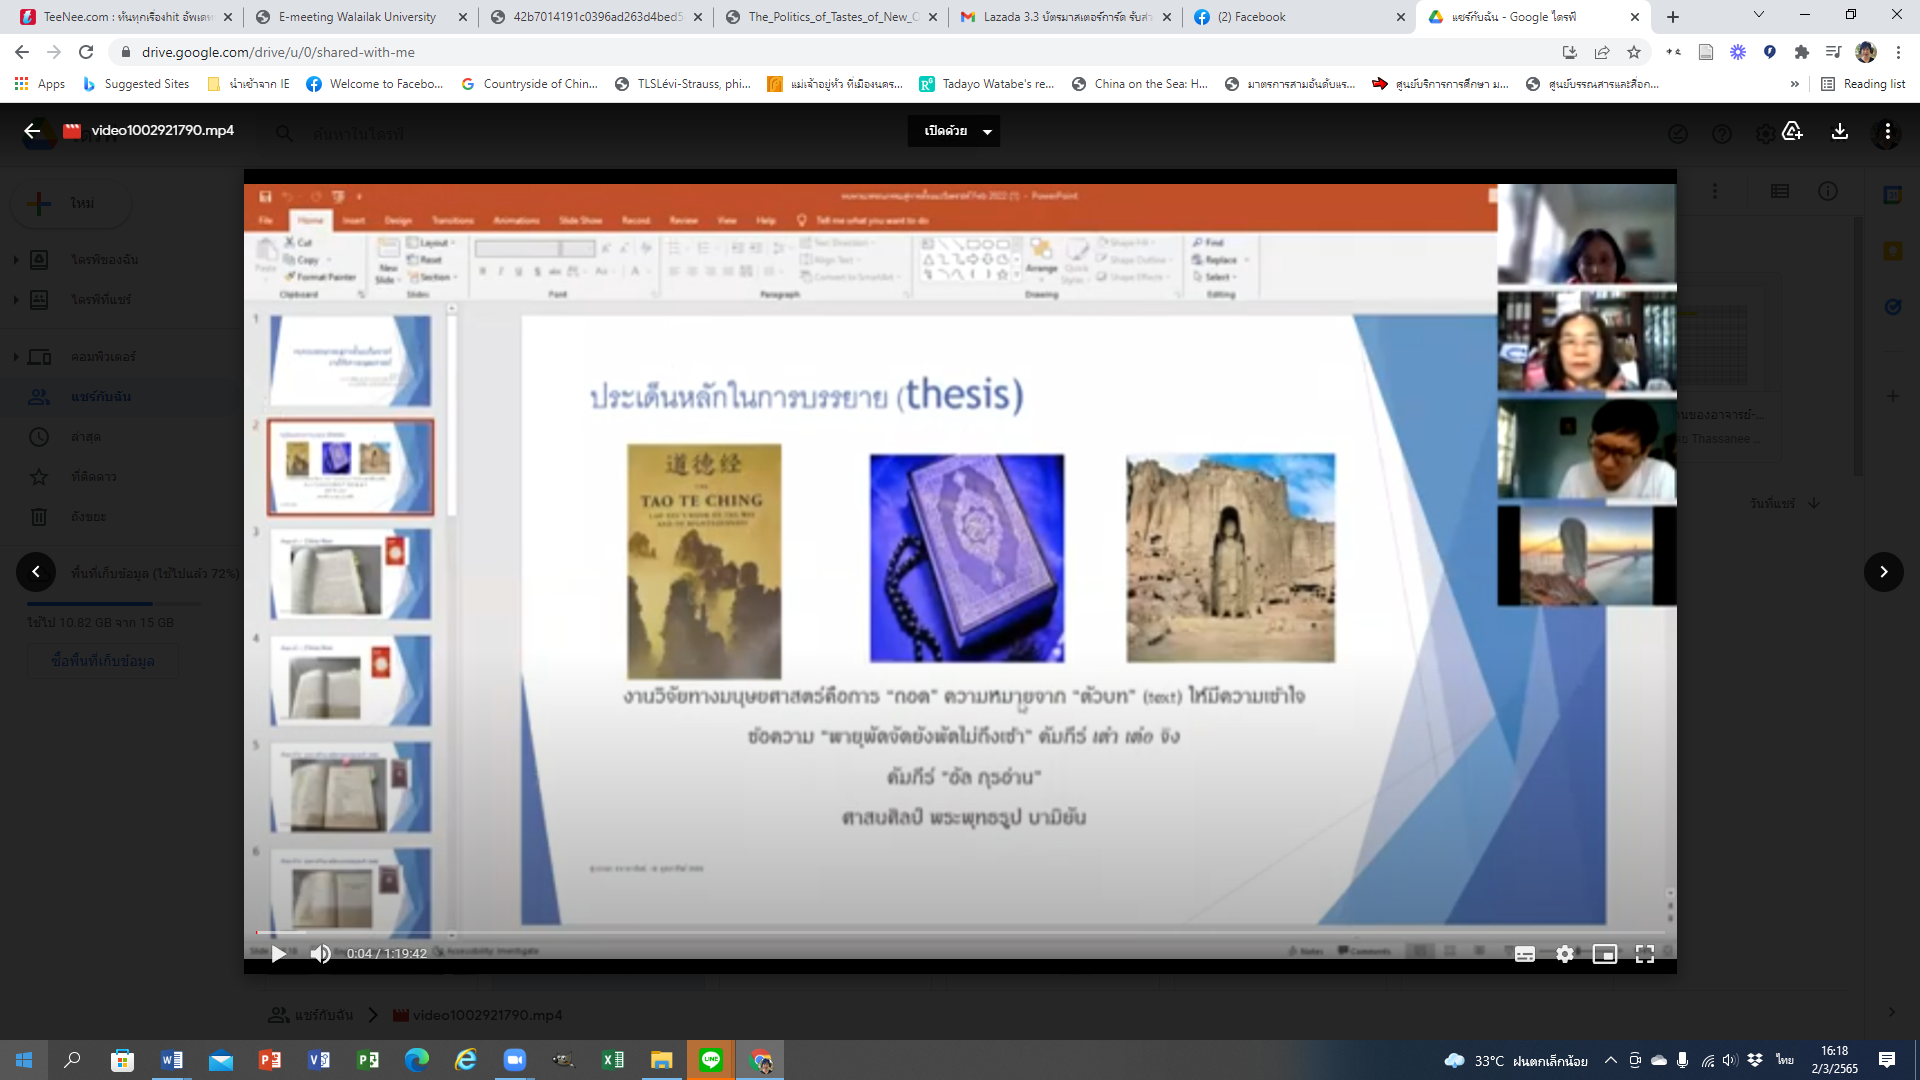Go to previous file arrow

(x=36, y=572)
